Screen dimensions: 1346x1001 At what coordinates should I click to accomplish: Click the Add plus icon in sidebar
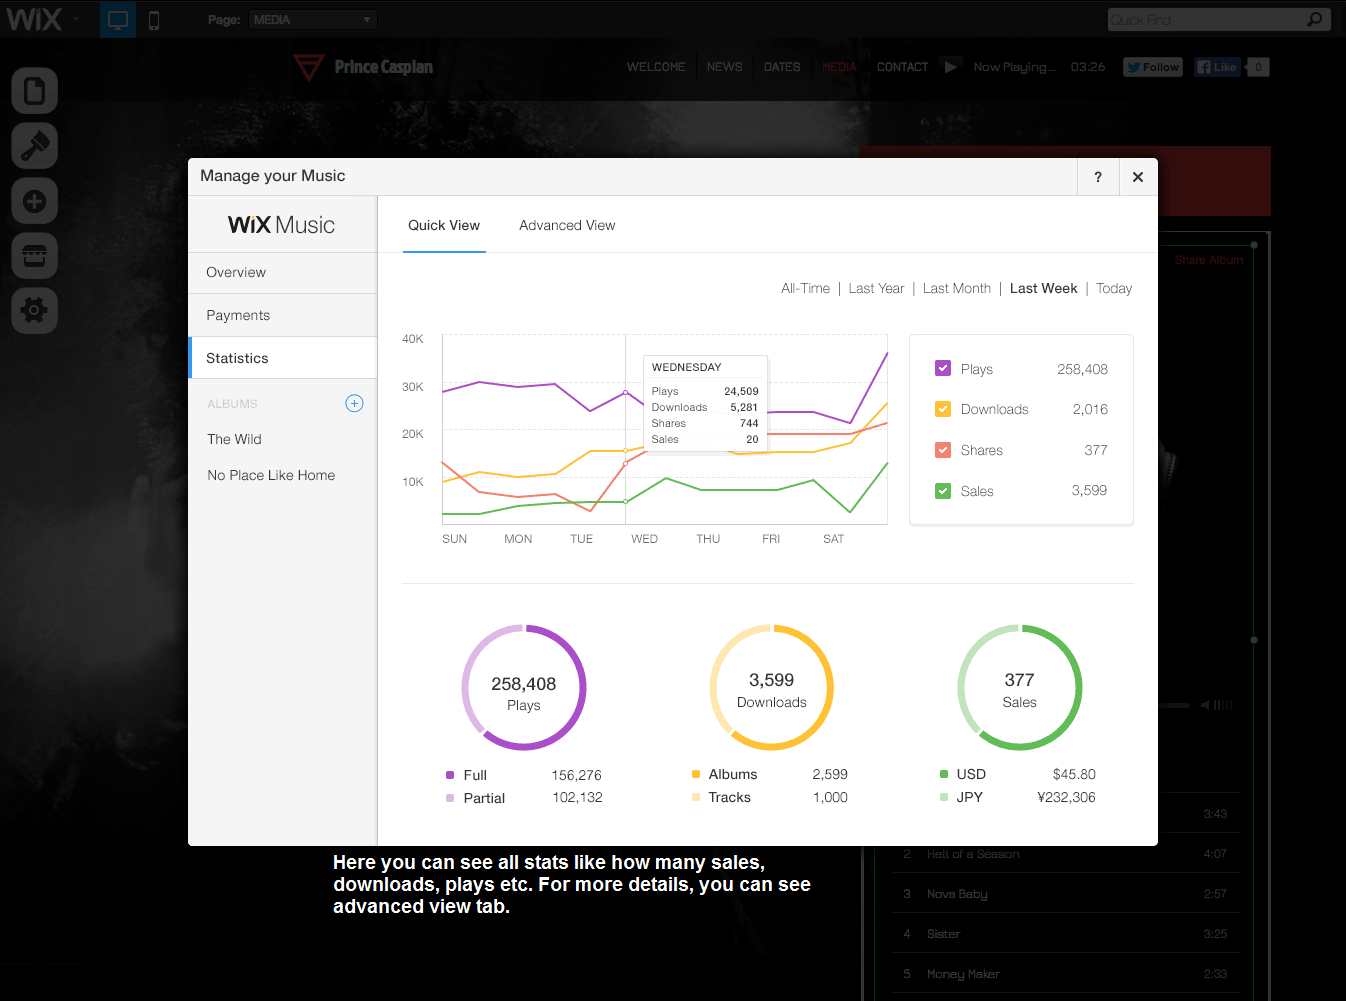tap(34, 201)
